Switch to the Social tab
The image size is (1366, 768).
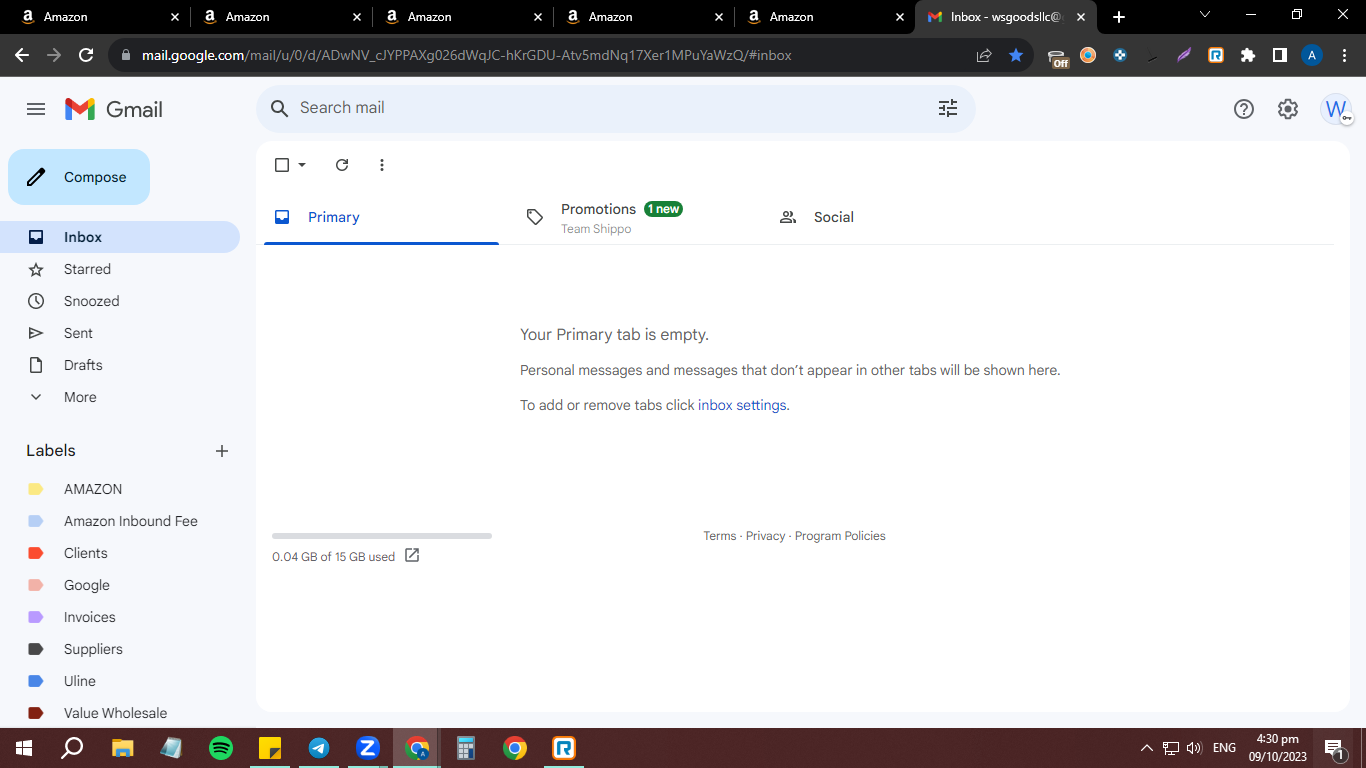point(885,217)
